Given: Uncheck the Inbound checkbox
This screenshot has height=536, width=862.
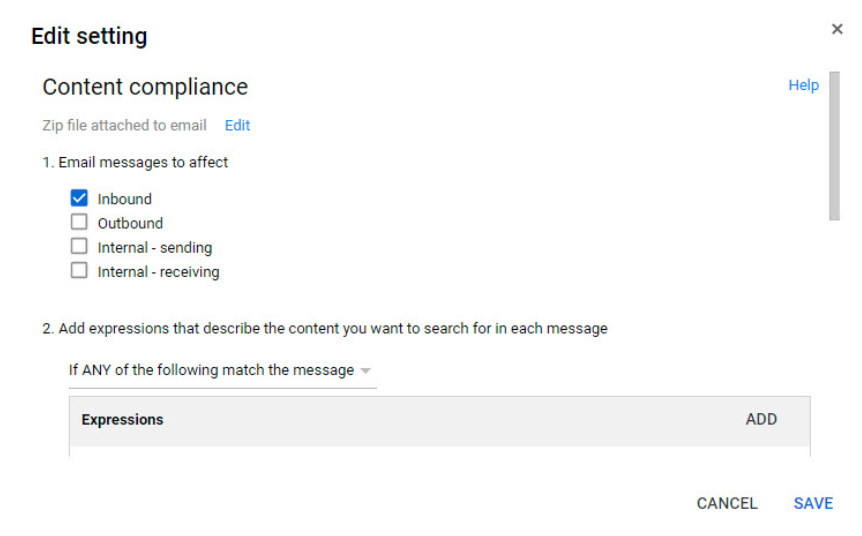Looking at the screenshot, I should point(79,198).
